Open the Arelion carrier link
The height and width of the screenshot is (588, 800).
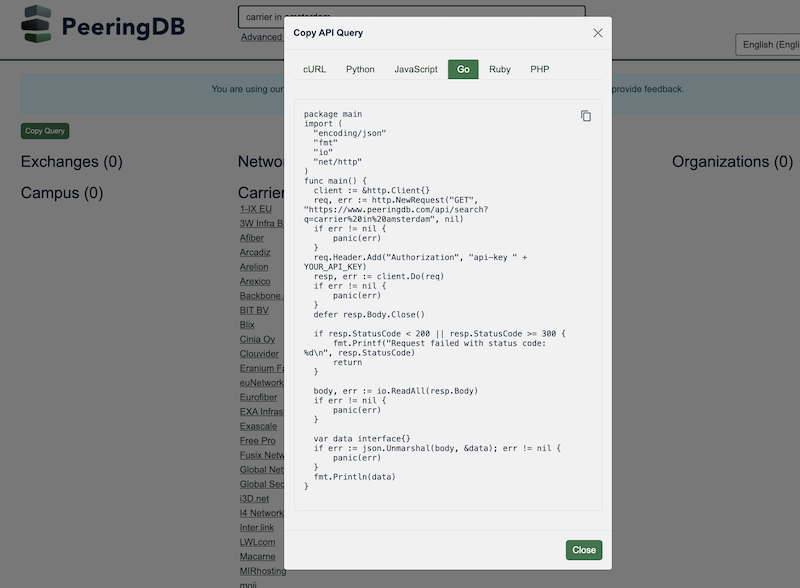254,267
